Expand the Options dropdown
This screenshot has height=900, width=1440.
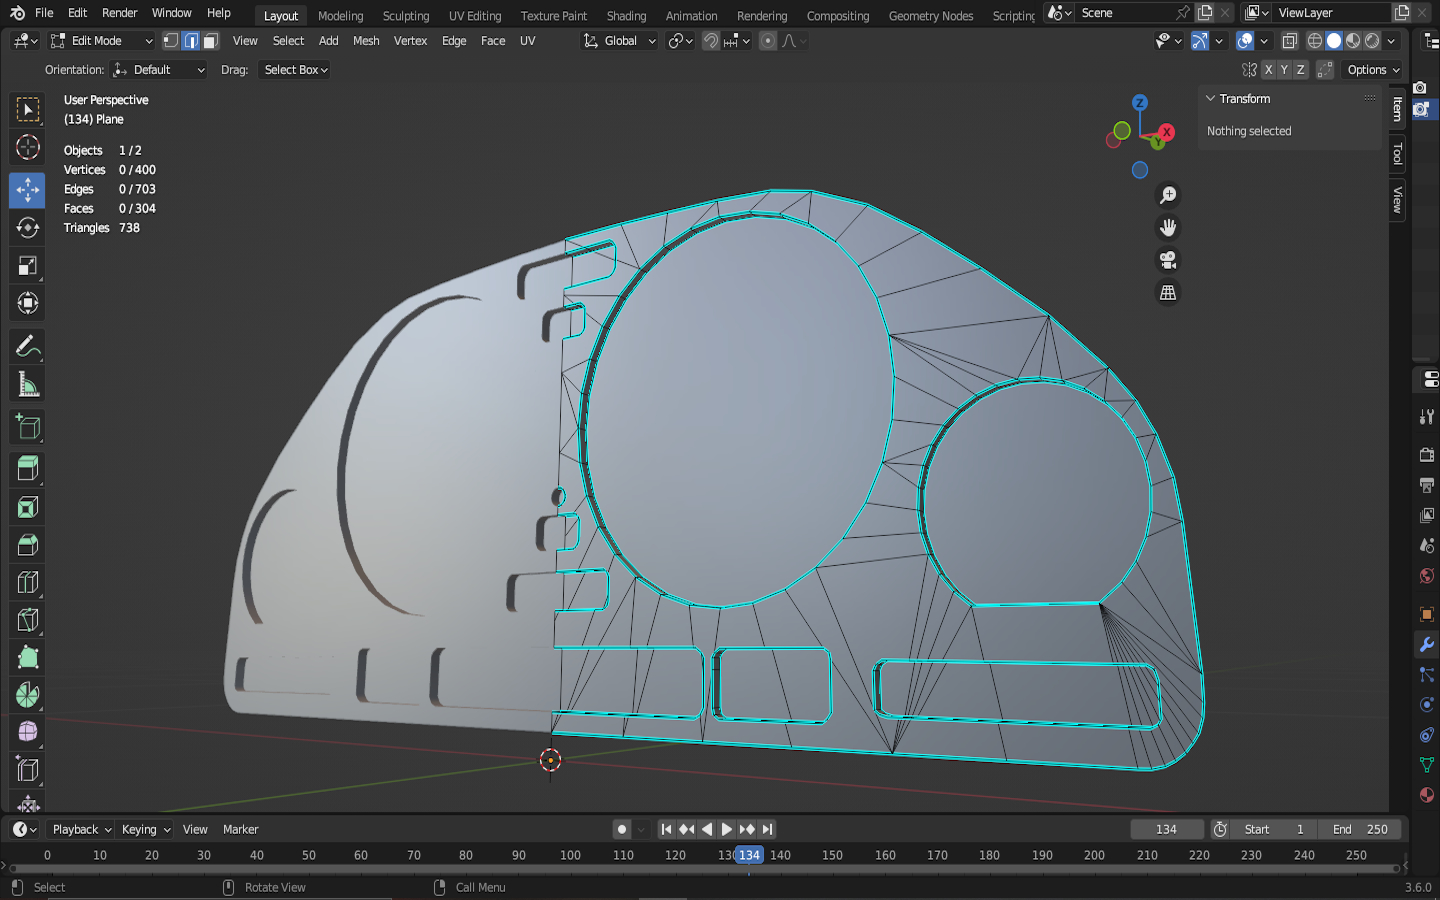pos(1373,70)
